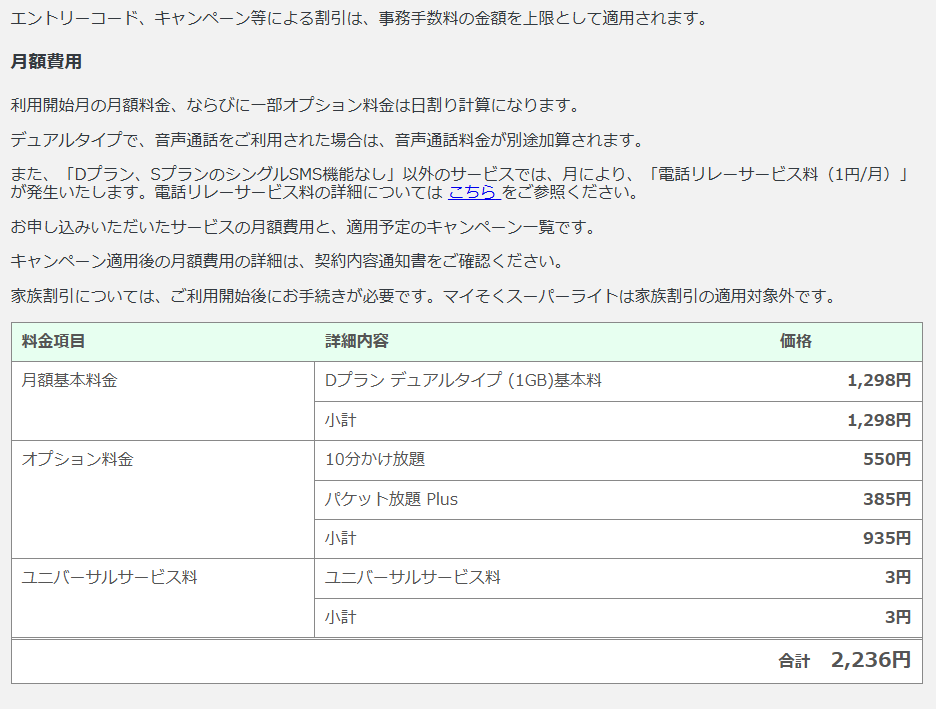The width and height of the screenshot is (936, 709).
Task: Select the ユニバーサルサービス料 category label
Action: (x=109, y=578)
